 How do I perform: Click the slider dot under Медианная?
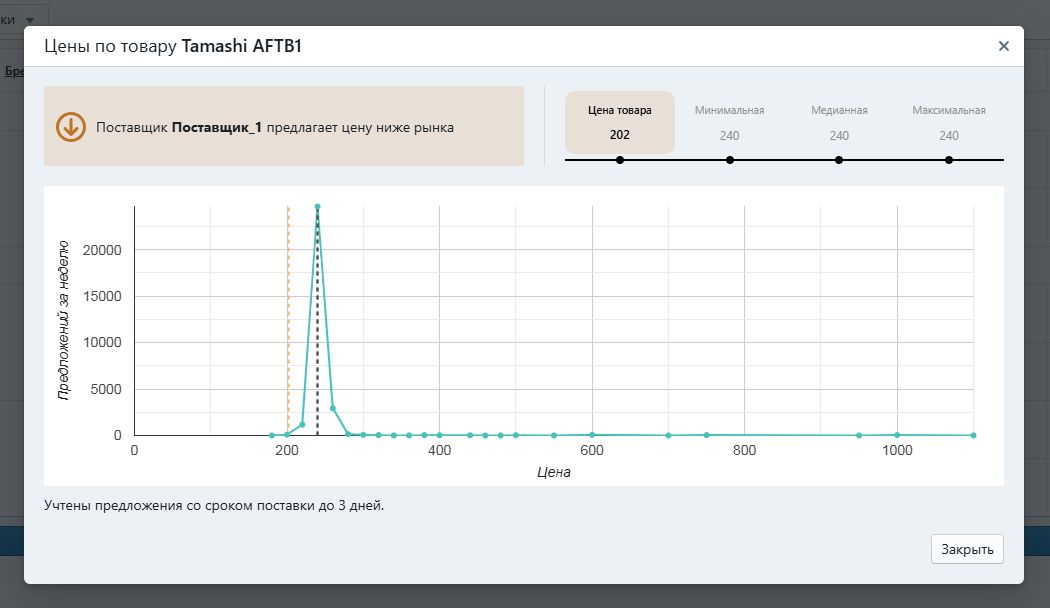[839, 160]
